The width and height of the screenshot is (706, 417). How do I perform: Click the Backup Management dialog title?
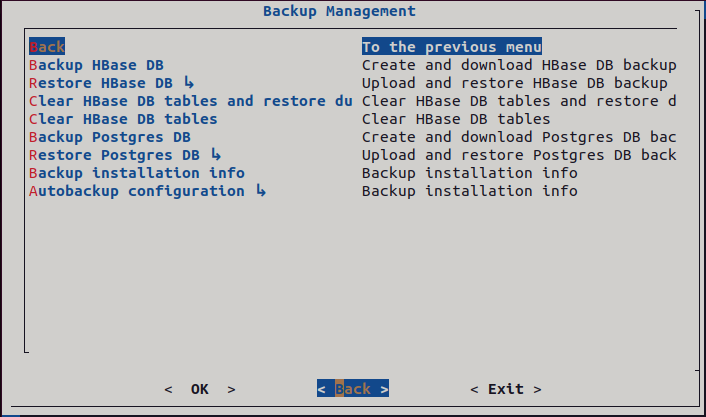pyautogui.click(x=339, y=11)
